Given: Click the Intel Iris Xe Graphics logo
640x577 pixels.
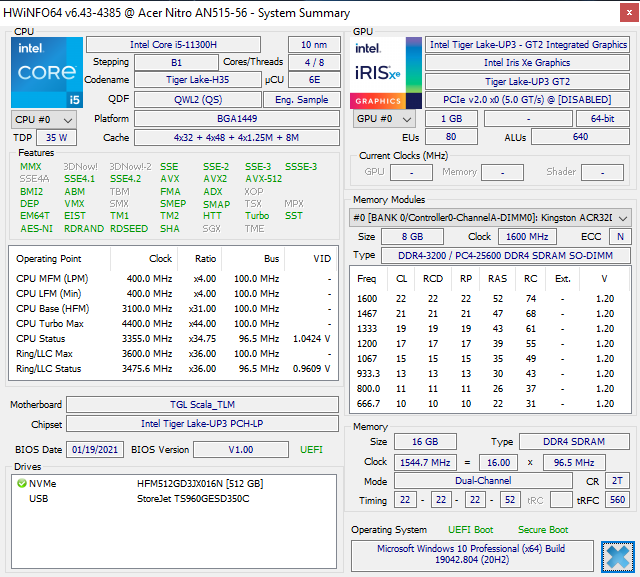Looking at the screenshot, I should coord(378,72).
